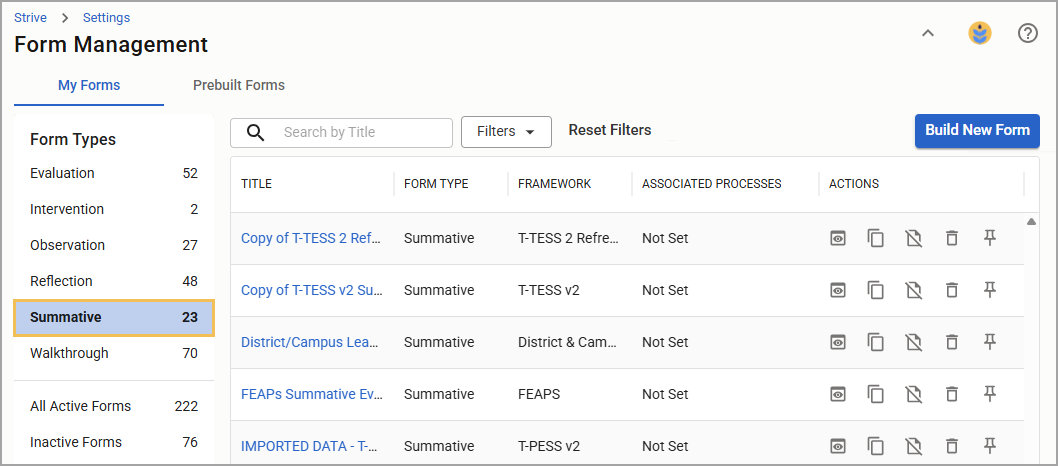Image resolution: width=1058 pixels, height=466 pixels.
Task: Open the FEAPs Summative Ev... form link
Action: [x=312, y=394]
